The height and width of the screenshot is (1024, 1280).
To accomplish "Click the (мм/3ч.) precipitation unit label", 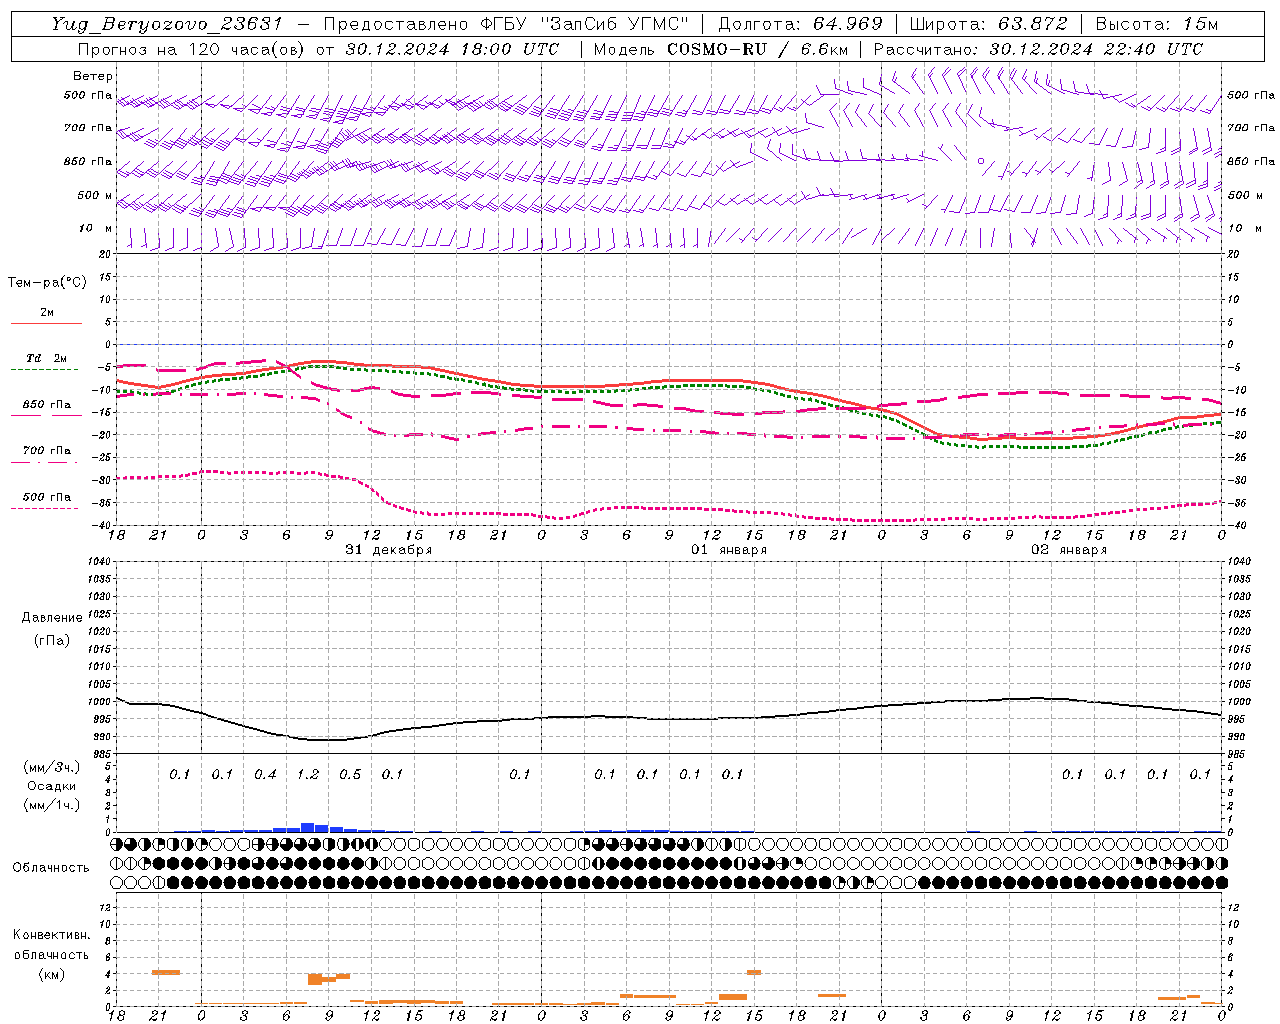I will pos(51,767).
